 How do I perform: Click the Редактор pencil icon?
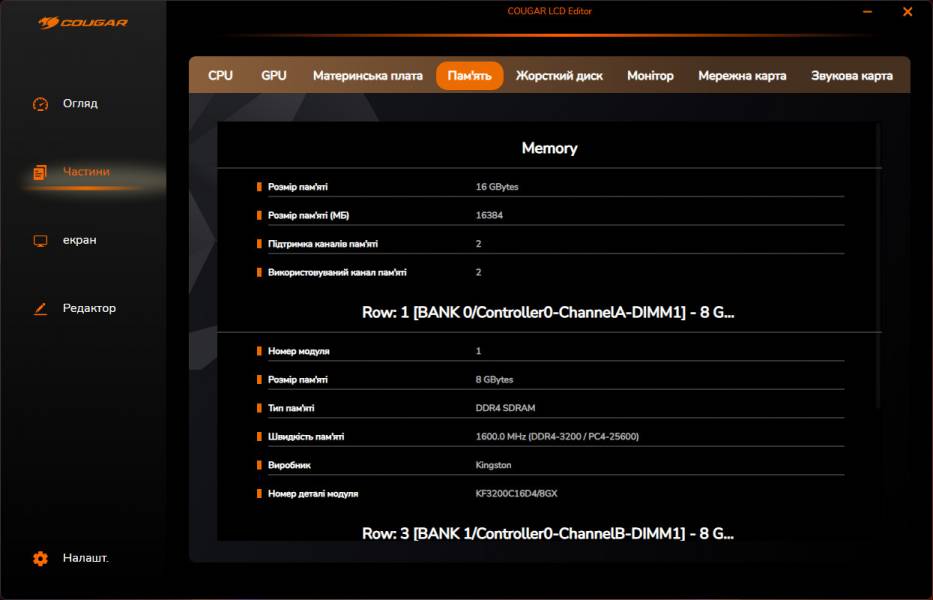point(40,309)
